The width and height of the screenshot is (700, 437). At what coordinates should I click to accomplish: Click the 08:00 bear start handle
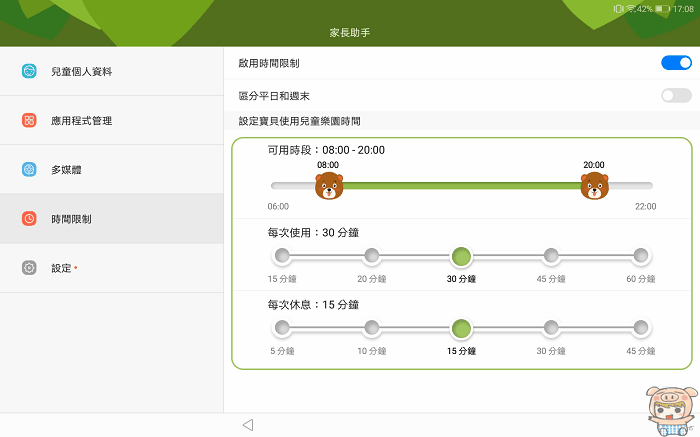click(328, 186)
